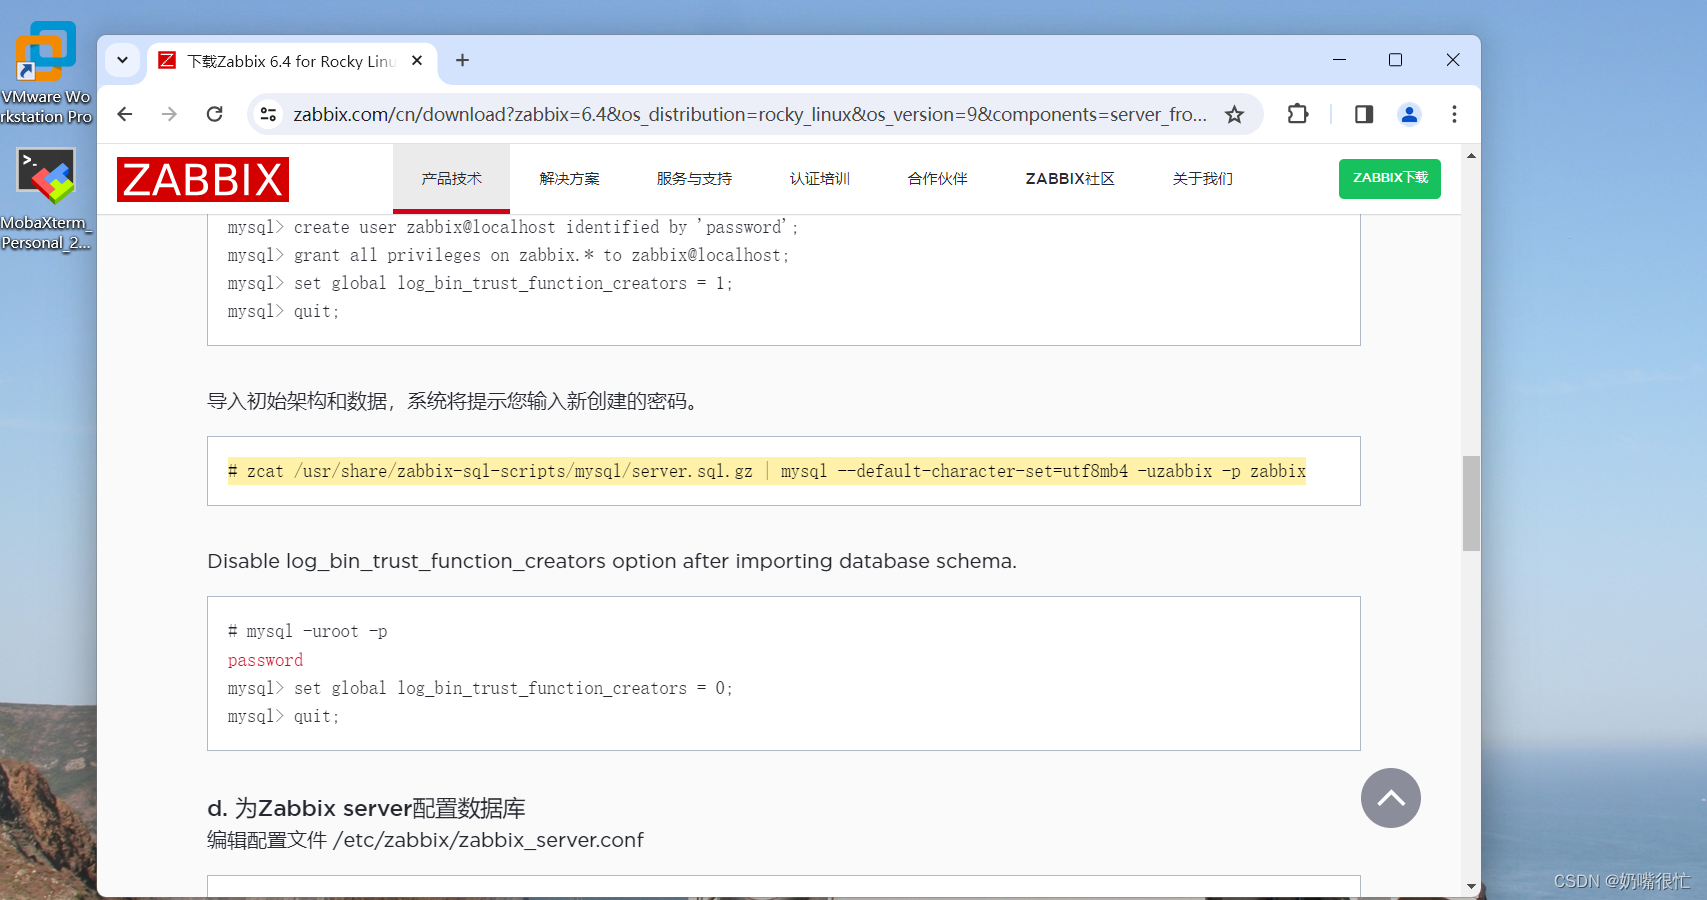Reload the Zabbix download page
Viewport: 1707px width, 900px height.
pyautogui.click(x=214, y=114)
